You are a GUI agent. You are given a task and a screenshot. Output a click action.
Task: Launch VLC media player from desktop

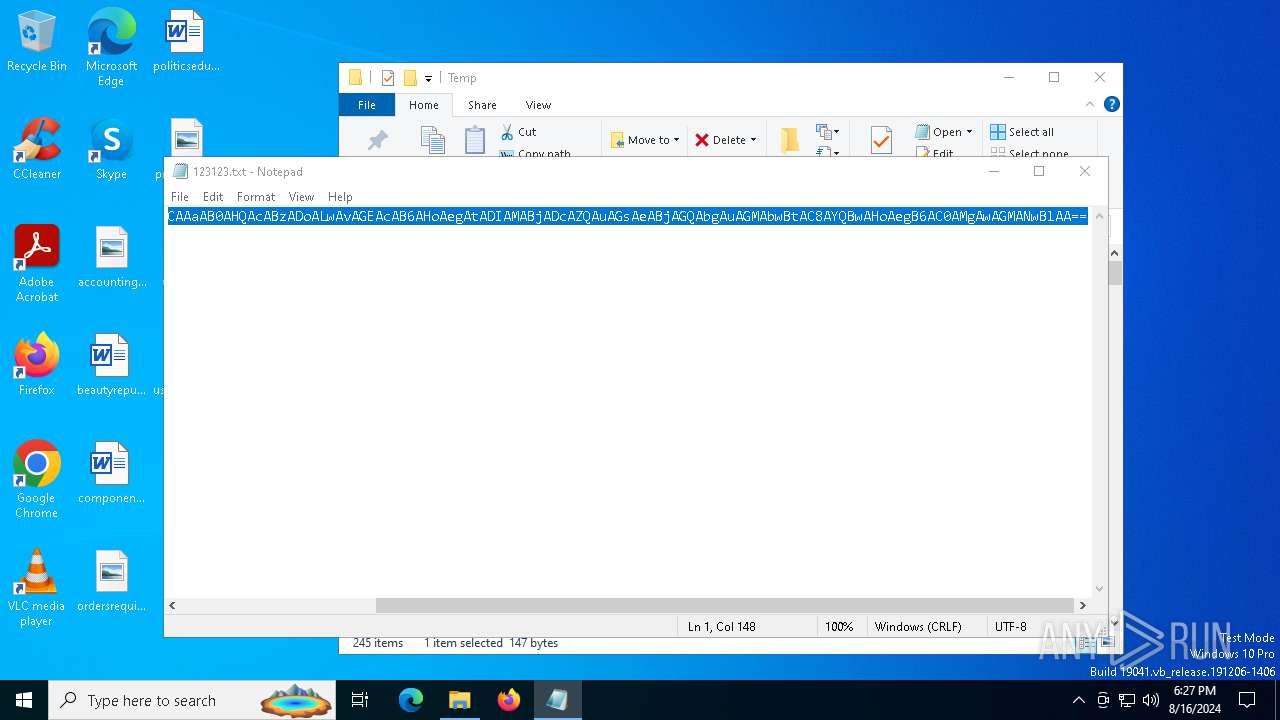[x=36, y=588]
